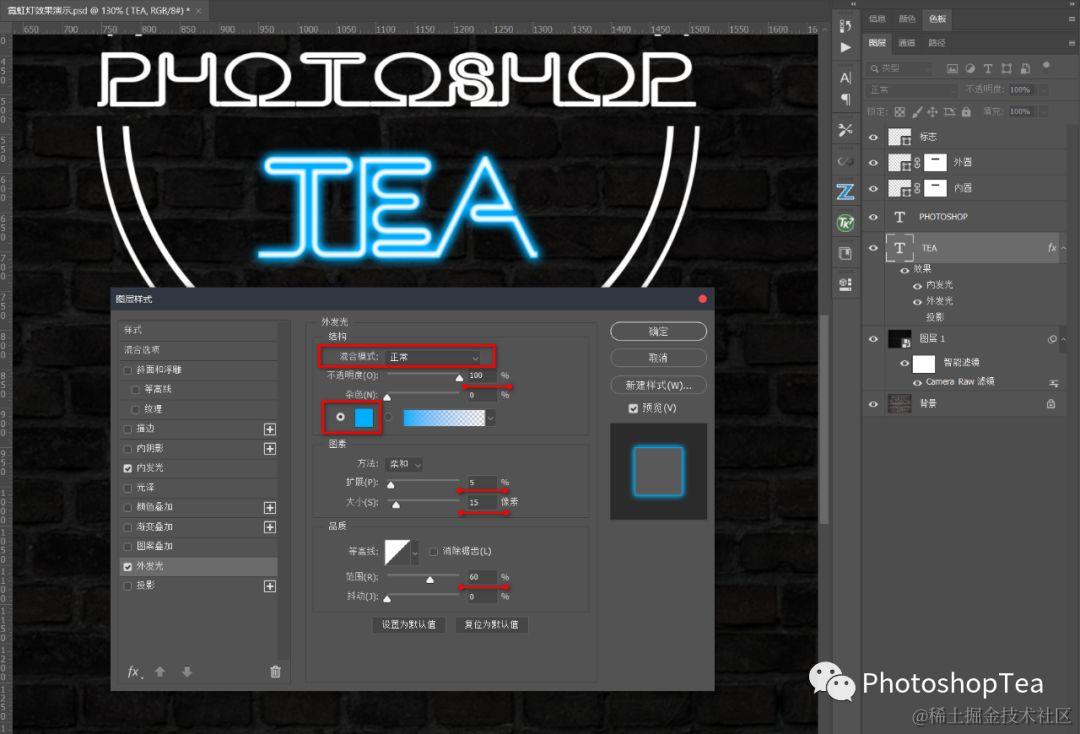Click the pixel layer filter icon
The height and width of the screenshot is (734, 1080).
click(952, 68)
